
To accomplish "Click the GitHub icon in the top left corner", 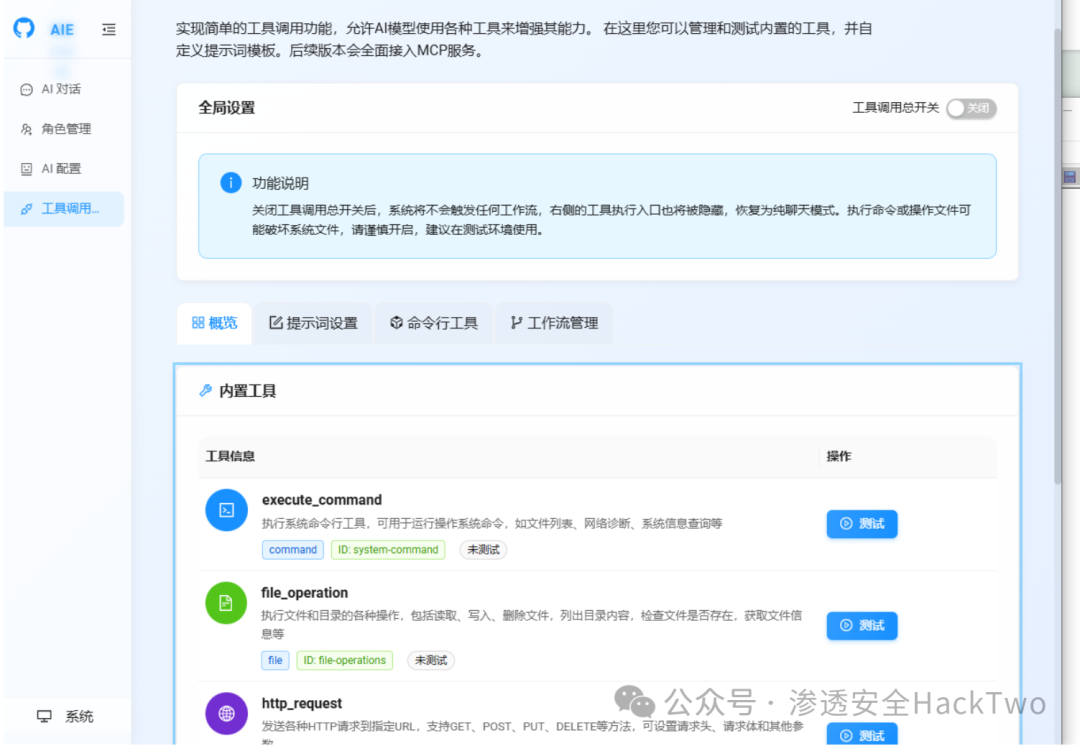I will point(23,28).
